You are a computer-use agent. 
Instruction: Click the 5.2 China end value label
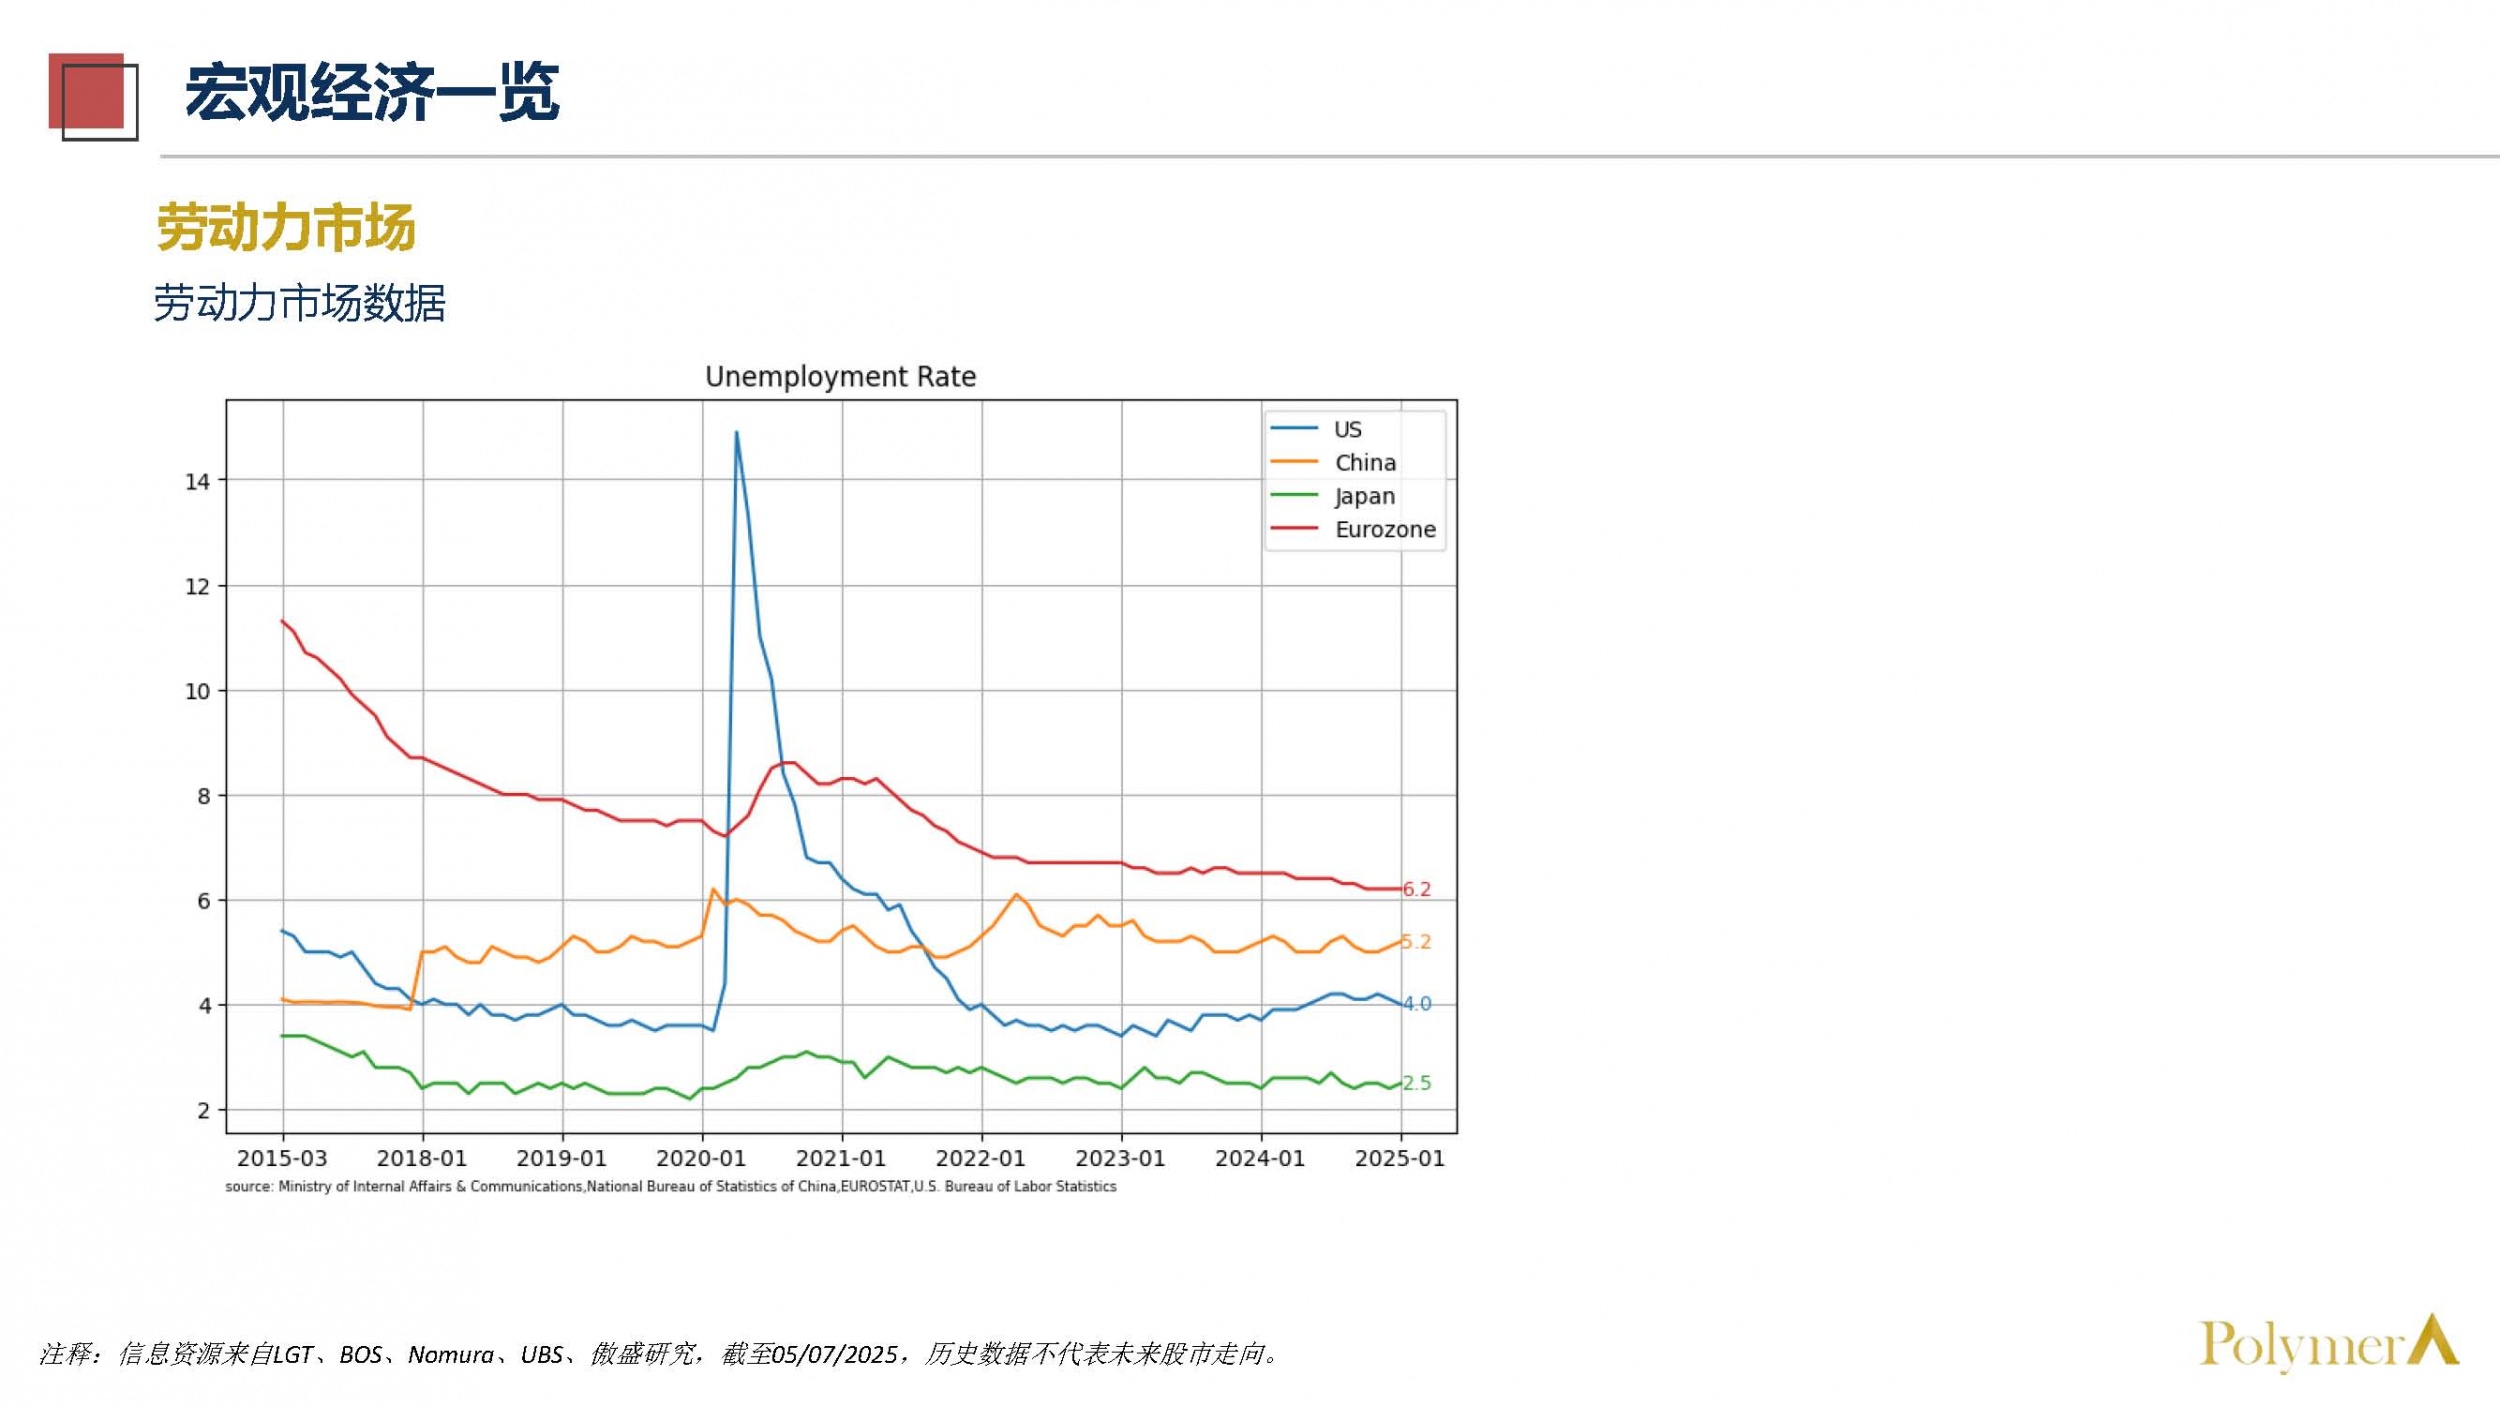1416,941
